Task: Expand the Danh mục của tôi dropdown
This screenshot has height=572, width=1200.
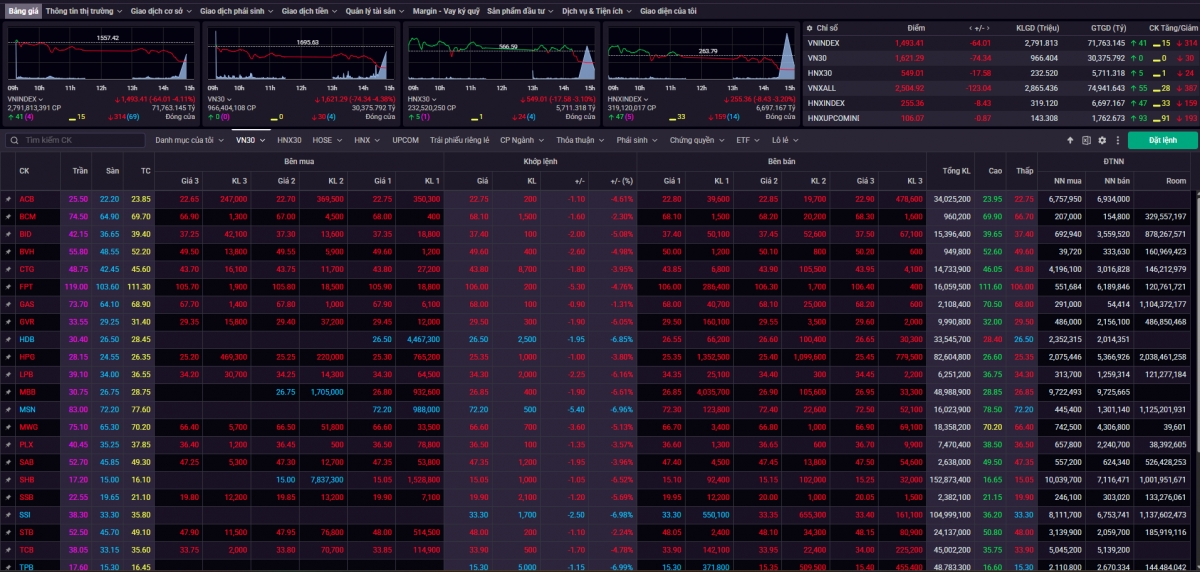Action: pyautogui.click(x=190, y=141)
